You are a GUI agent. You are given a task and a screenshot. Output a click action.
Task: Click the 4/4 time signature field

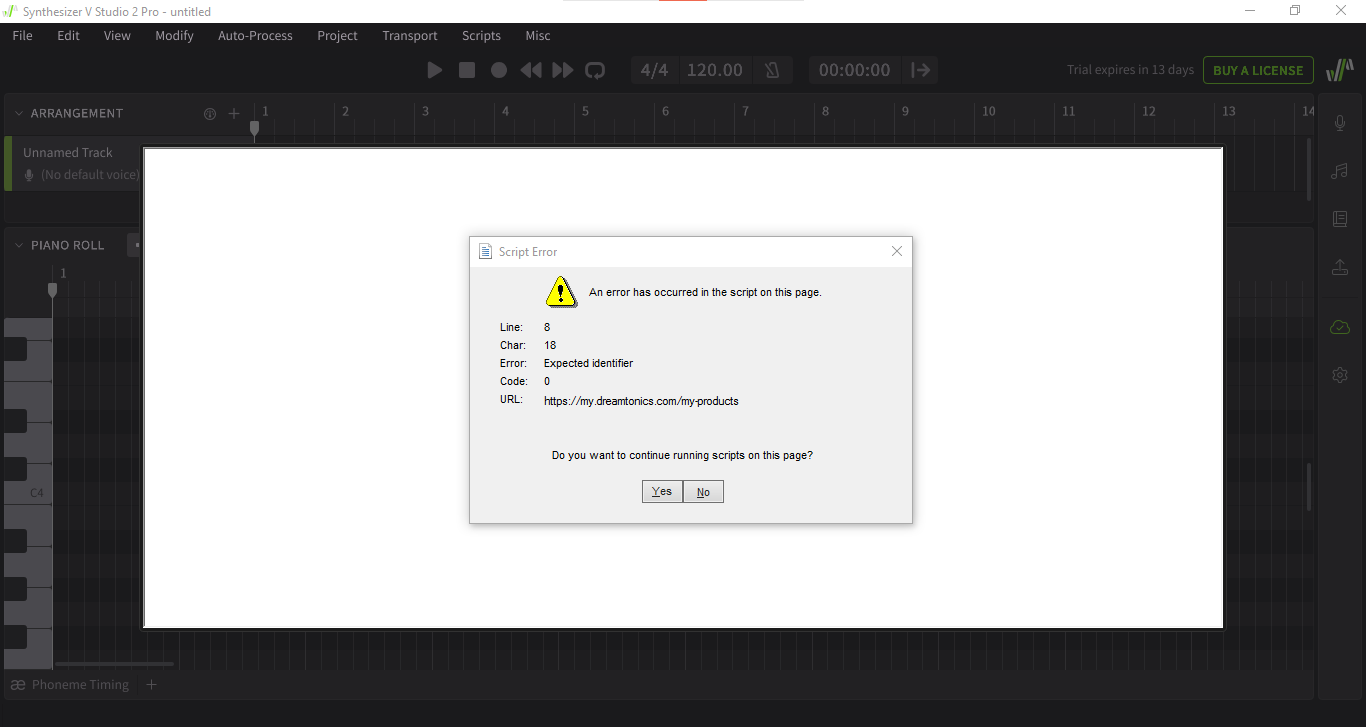(654, 70)
